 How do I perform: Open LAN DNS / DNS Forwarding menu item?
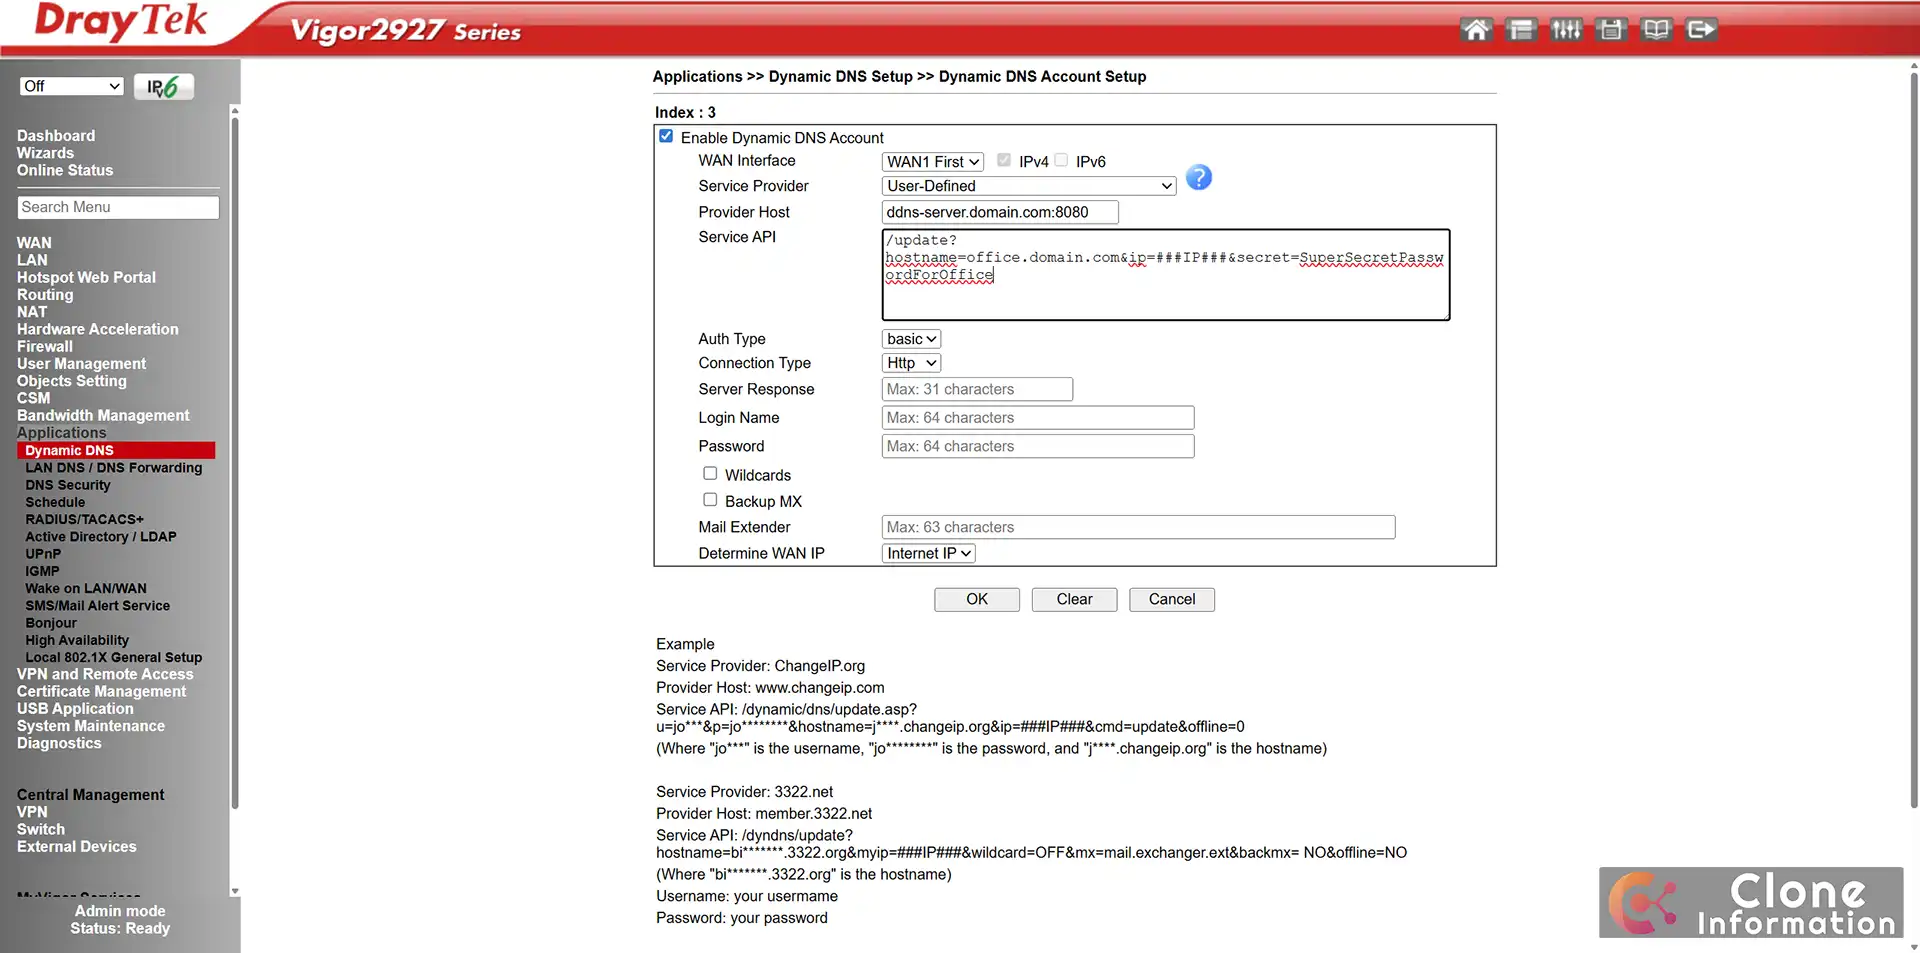[x=113, y=468]
